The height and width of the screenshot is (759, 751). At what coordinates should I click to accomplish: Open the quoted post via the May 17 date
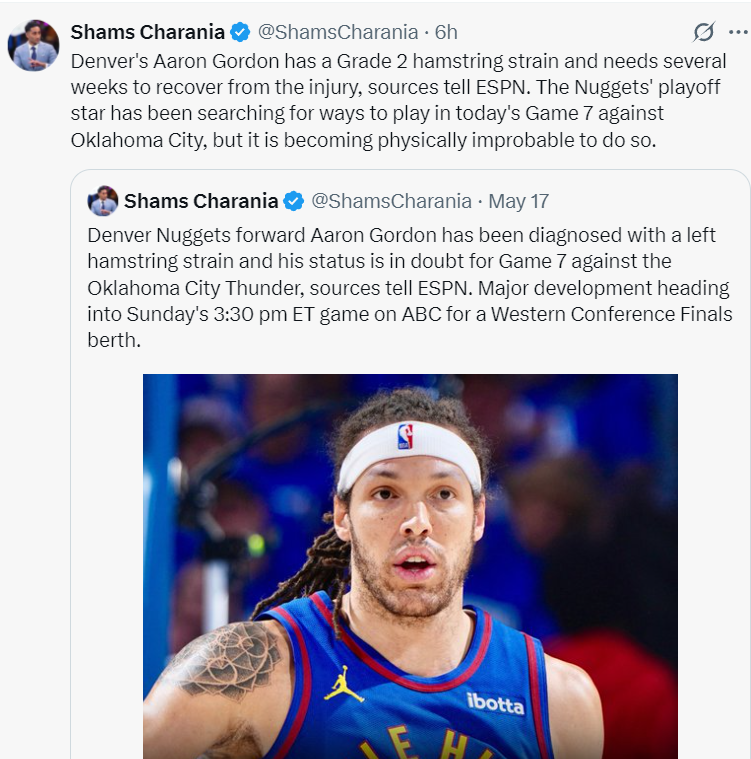click(x=519, y=201)
